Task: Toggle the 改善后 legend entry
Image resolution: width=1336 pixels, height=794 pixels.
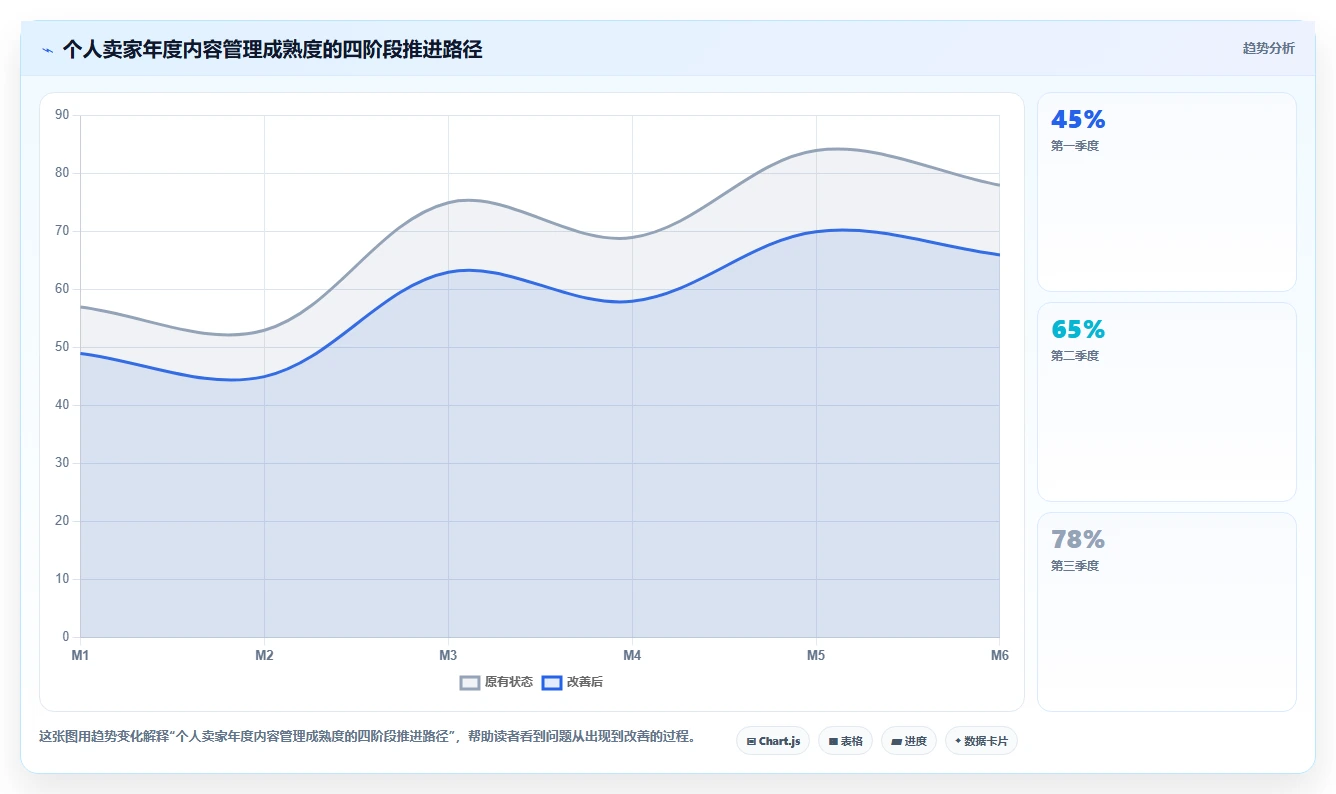Action: [x=572, y=682]
